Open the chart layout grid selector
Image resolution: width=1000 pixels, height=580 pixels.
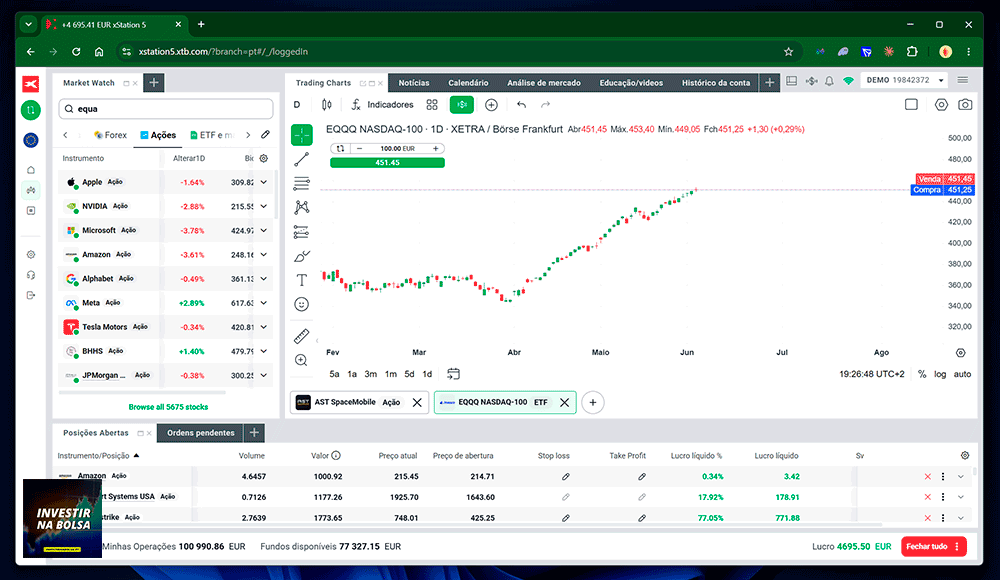click(x=432, y=105)
